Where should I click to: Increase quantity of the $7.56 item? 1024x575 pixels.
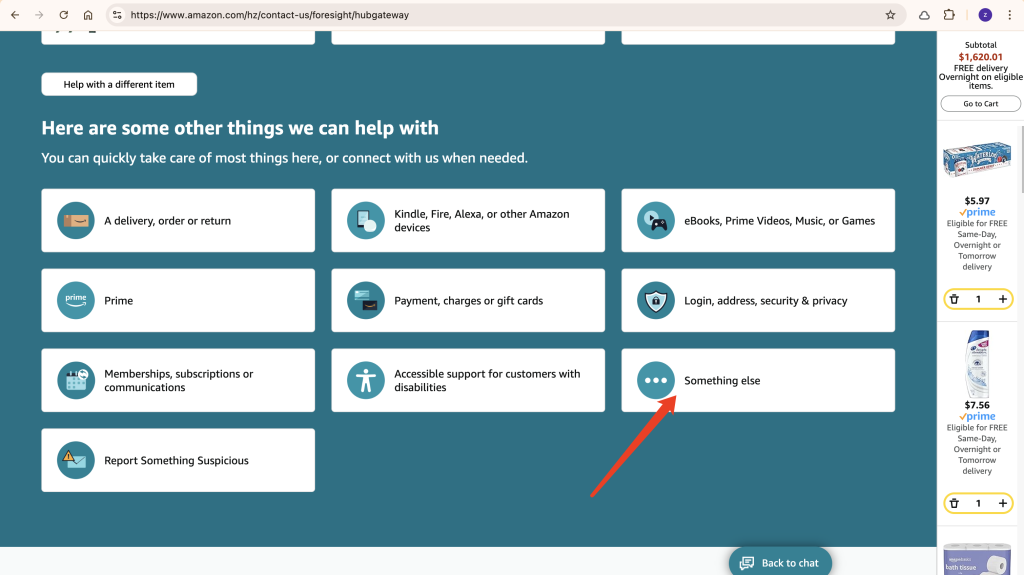click(1002, 503)
